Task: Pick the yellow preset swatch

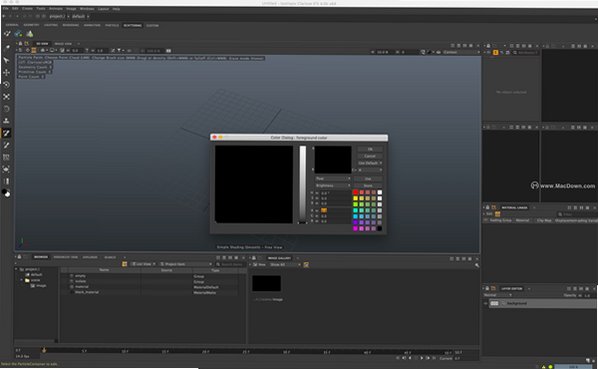Action: [355, 198]
